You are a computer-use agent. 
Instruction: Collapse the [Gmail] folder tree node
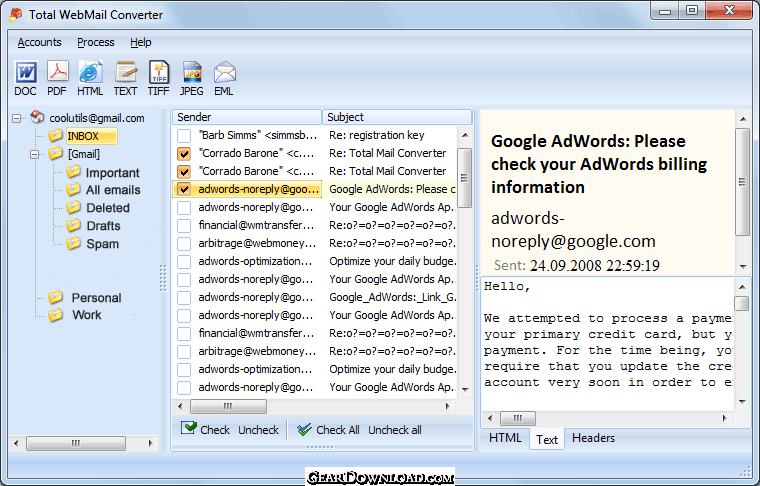(34, 155)
